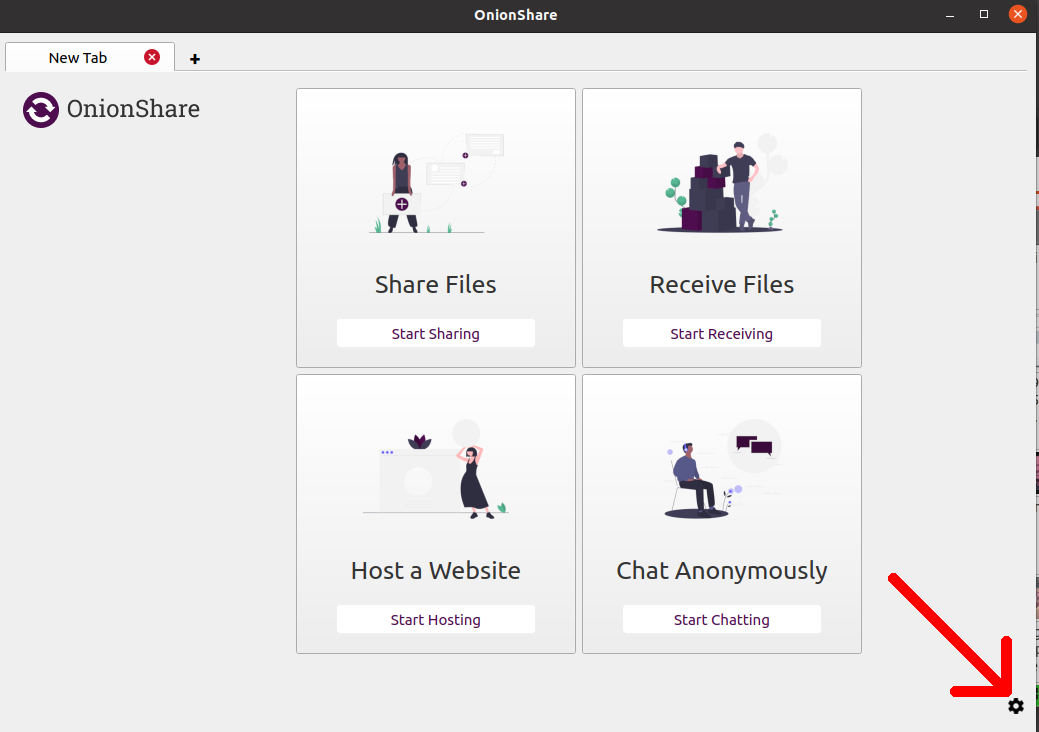This screenshot has width=1039, height=732.
Task: Click Start Sharing button
Action: click(x=435, y=333)
